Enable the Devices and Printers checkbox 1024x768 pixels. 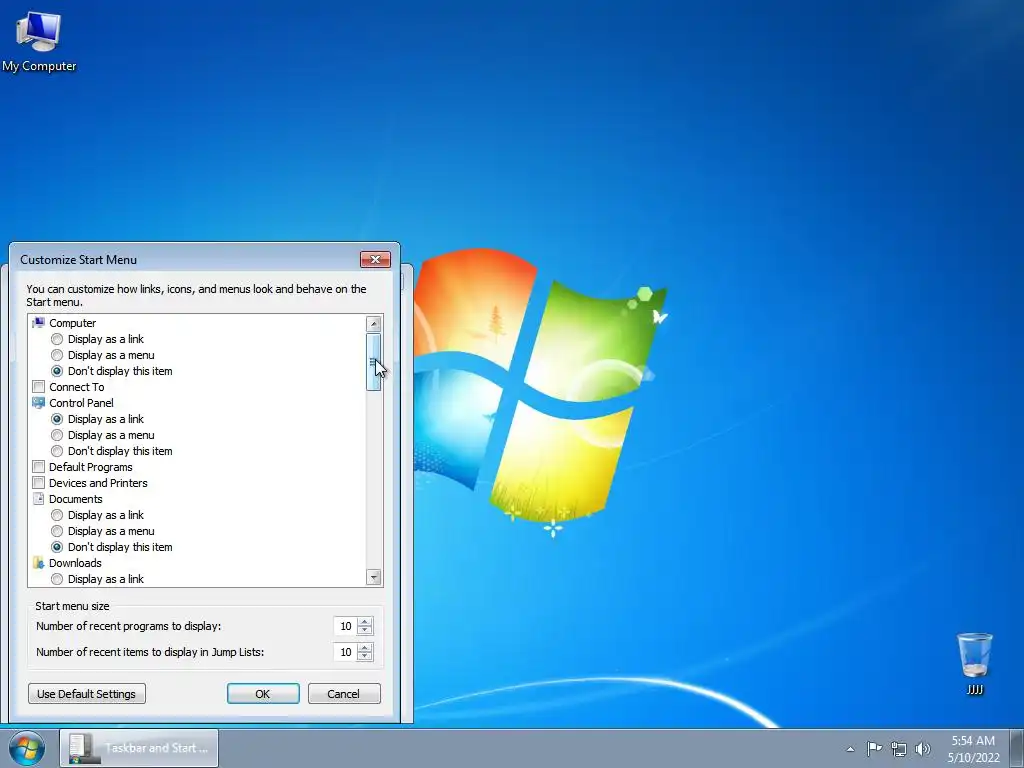[39, 483]
